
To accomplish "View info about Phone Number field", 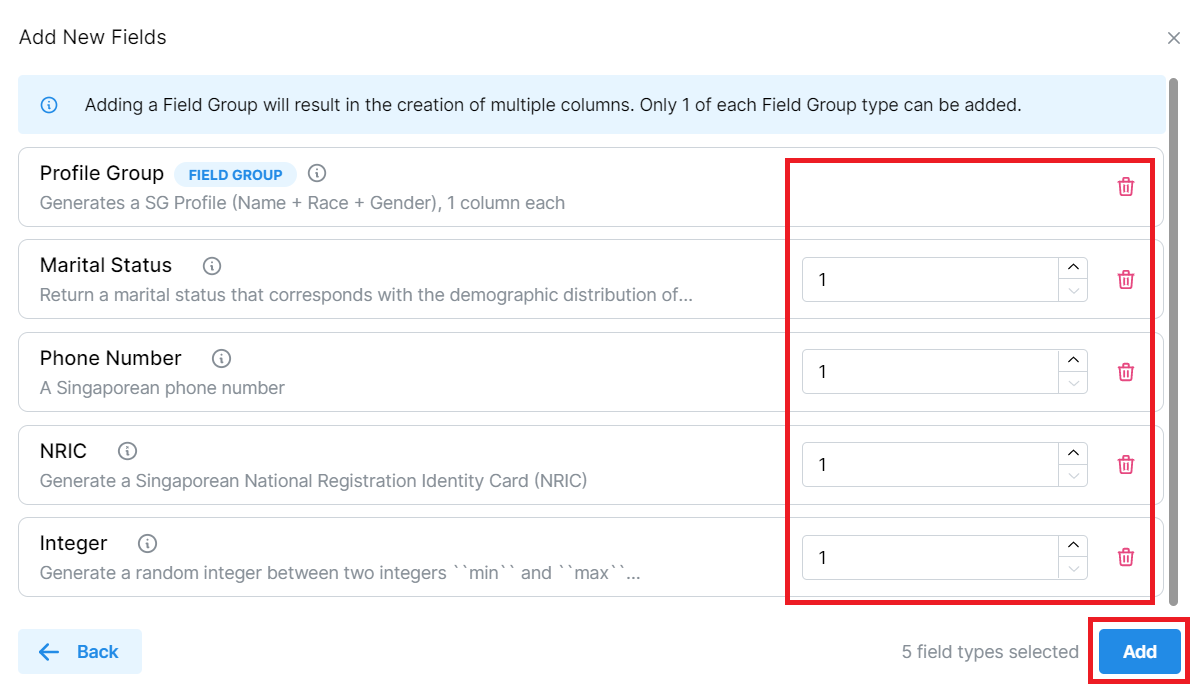I will tap(222, 358).
